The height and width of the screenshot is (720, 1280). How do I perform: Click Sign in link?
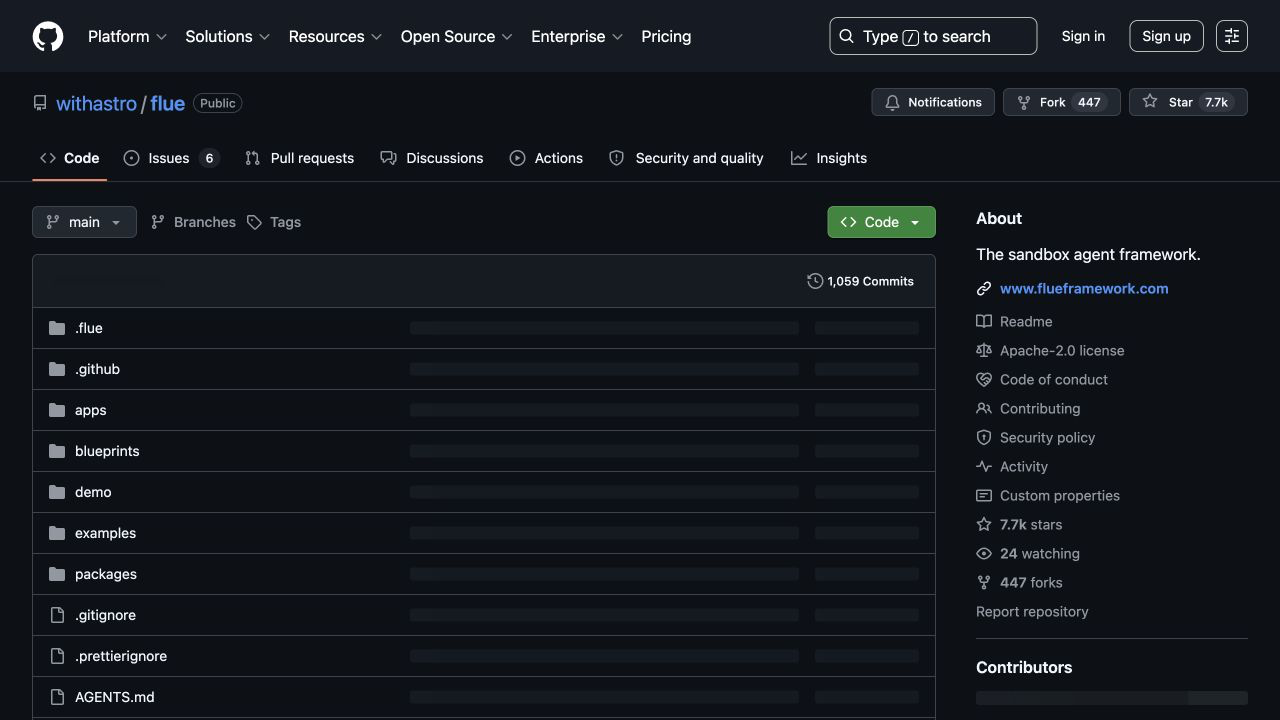point(1083,36)
